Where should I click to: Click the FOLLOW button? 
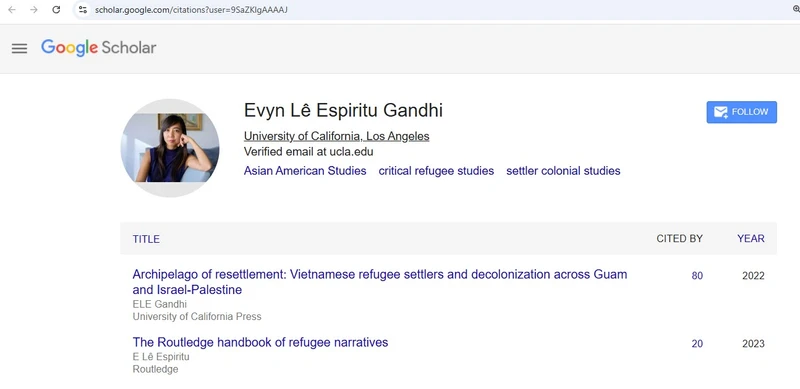(741, 112)
